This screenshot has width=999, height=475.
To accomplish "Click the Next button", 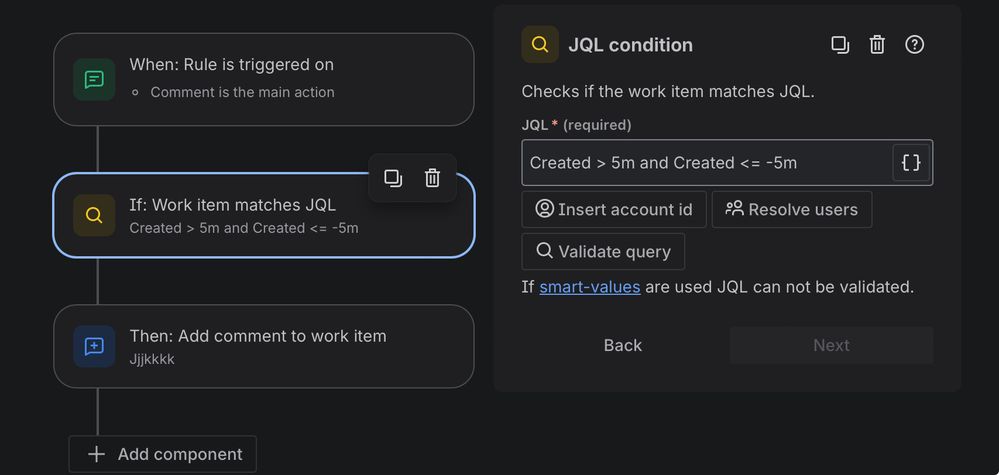I will tap(831, 346).
